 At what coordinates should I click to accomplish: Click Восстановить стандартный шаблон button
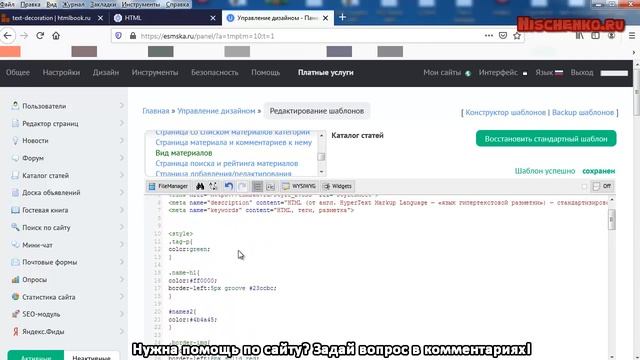pos(546,139)
